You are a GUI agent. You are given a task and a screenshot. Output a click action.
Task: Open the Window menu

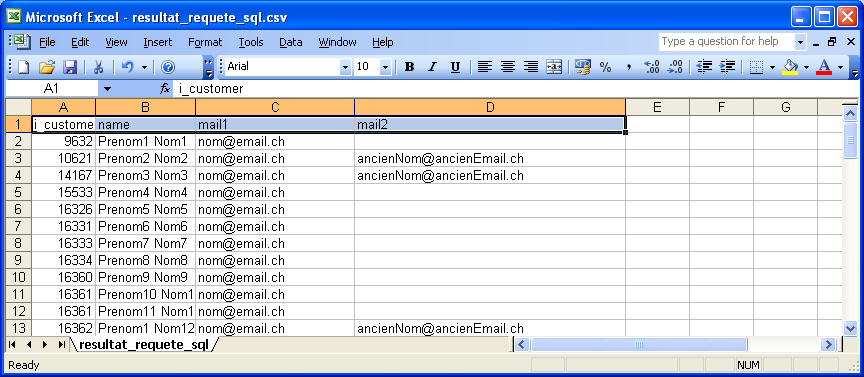[x=337, y=42]
